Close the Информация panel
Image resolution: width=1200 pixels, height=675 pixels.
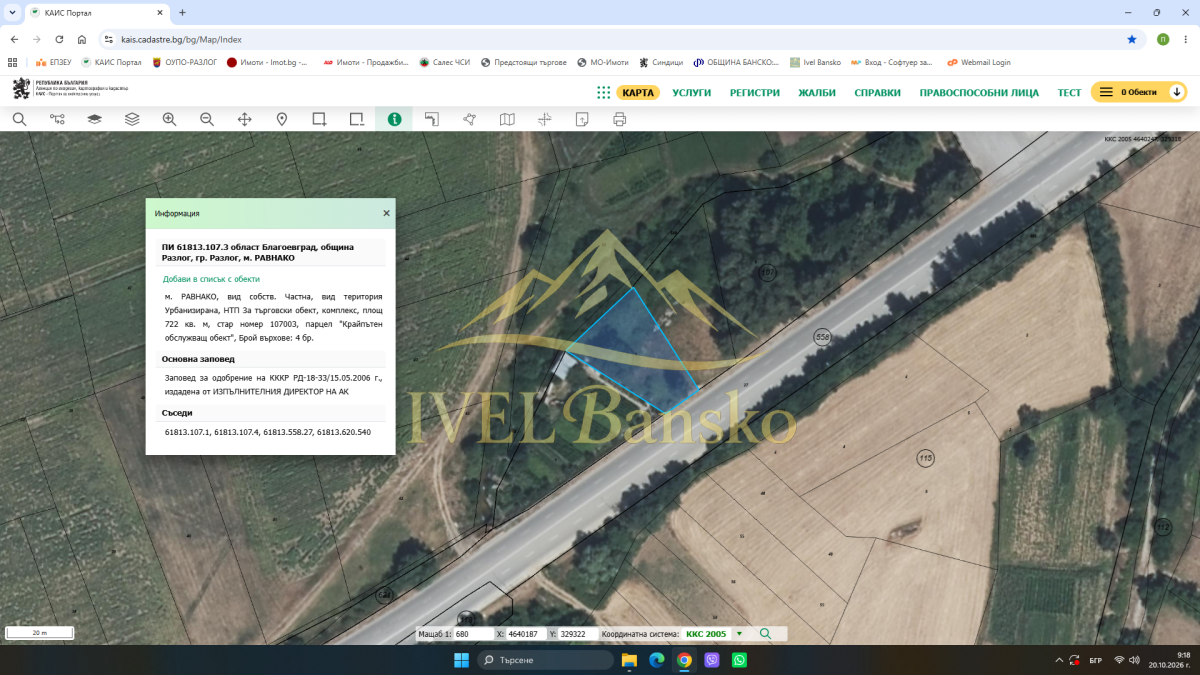[x=386, y=213]
